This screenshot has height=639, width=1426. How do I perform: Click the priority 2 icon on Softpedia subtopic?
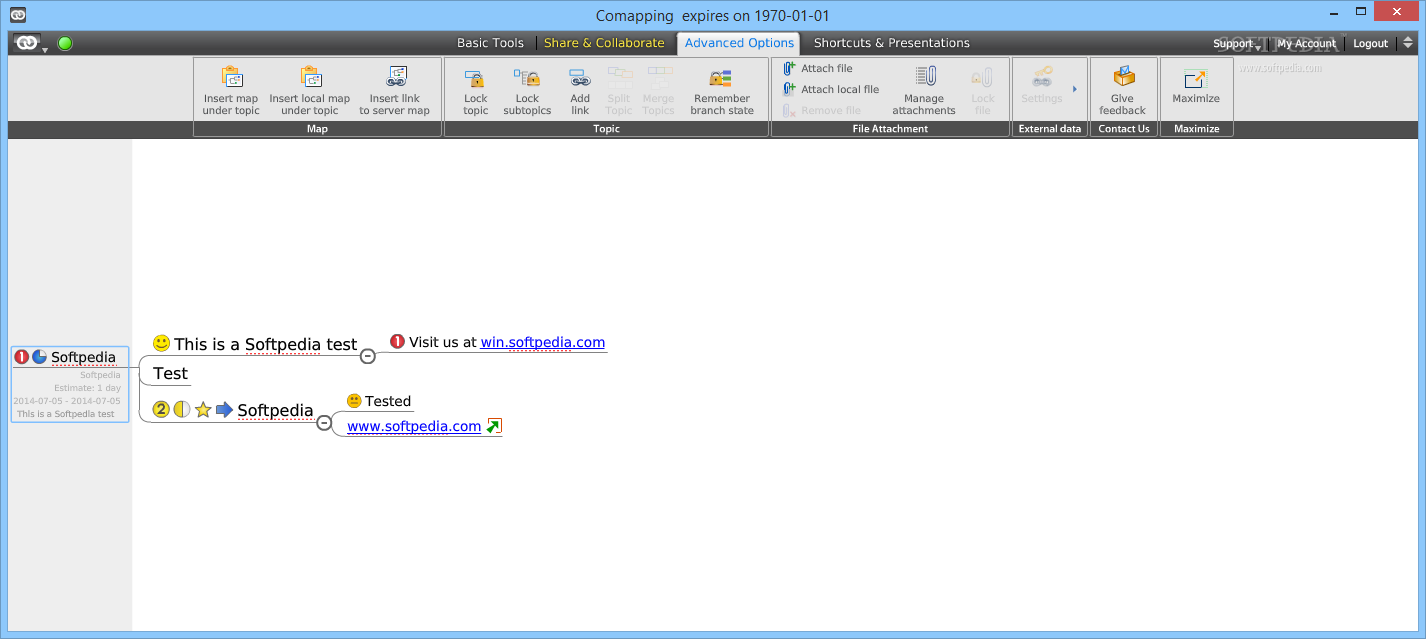pyautogui.click(x=161, y=409)
